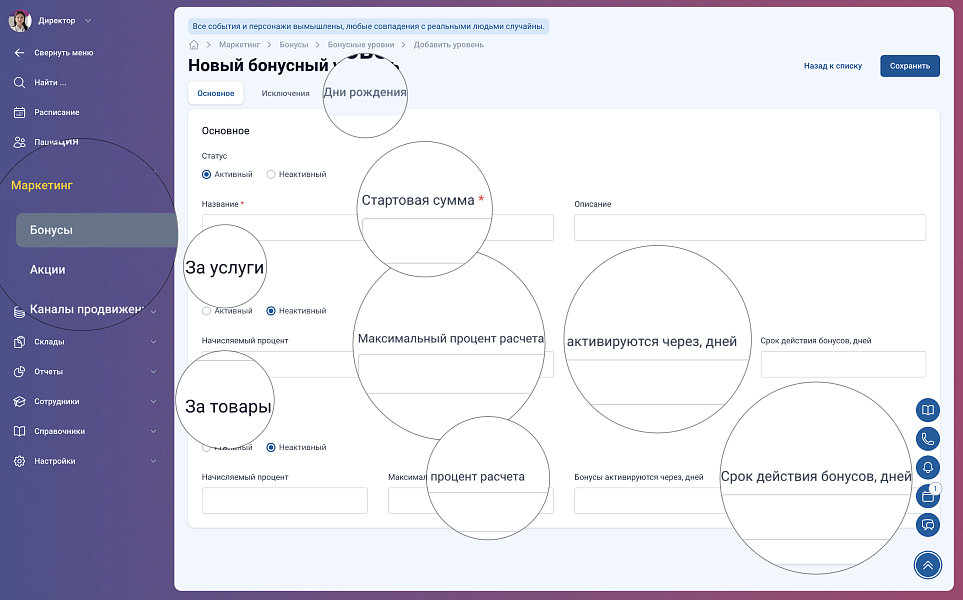Open notifications via the bell icon
Screen dimensions: 963x600
[x=928, y=467]
